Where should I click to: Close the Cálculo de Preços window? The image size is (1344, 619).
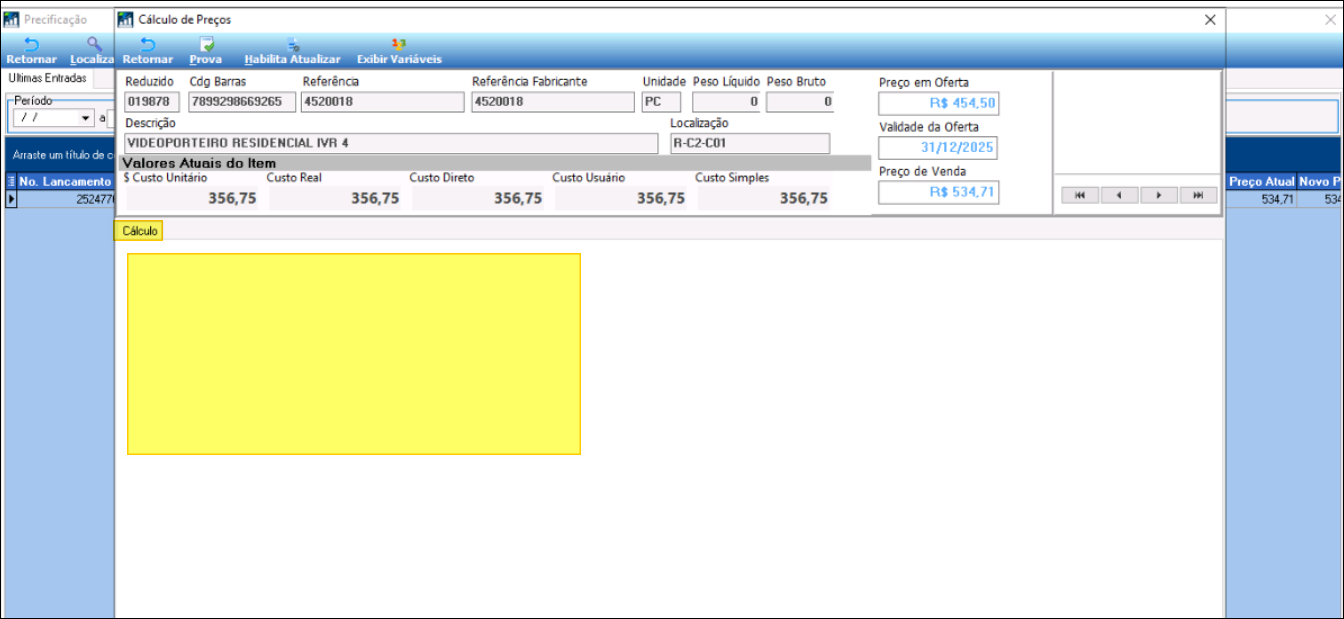coord(1210,20)
